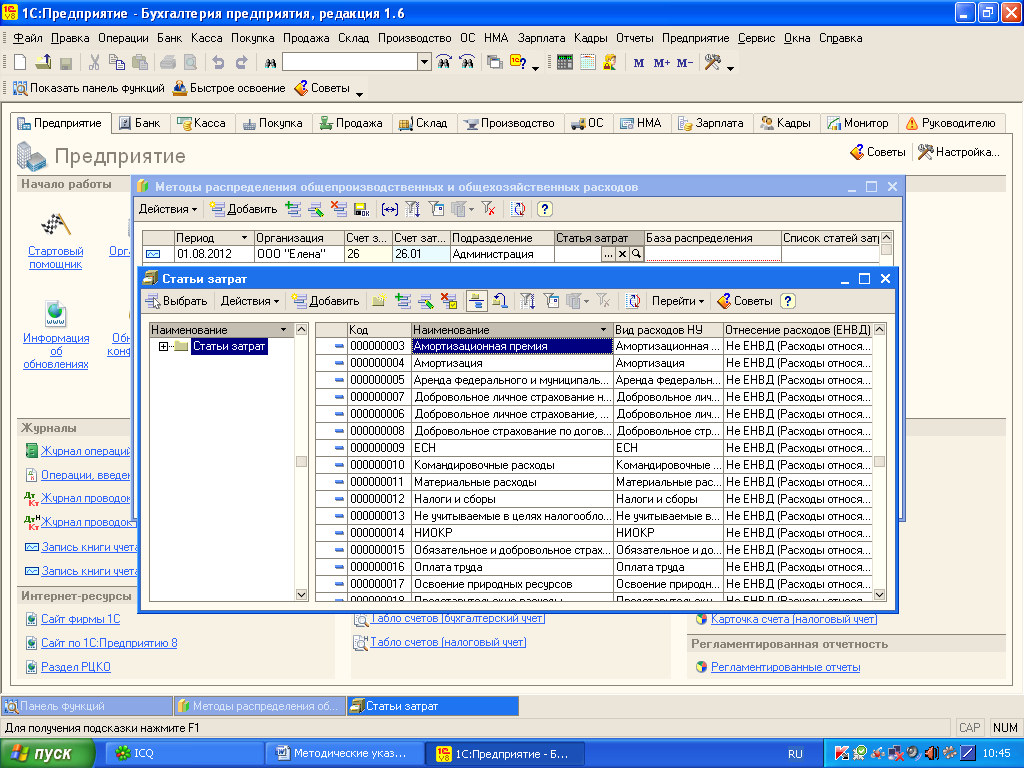This screenshot has height=768, width=1024.
Task: Switch to the Склад tab
Action: 423,123
